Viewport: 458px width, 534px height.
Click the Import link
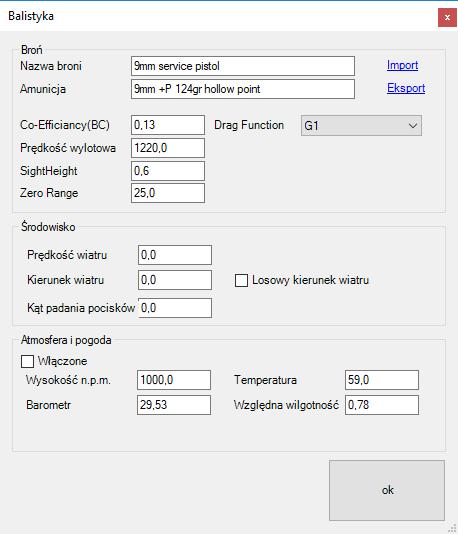402,65
